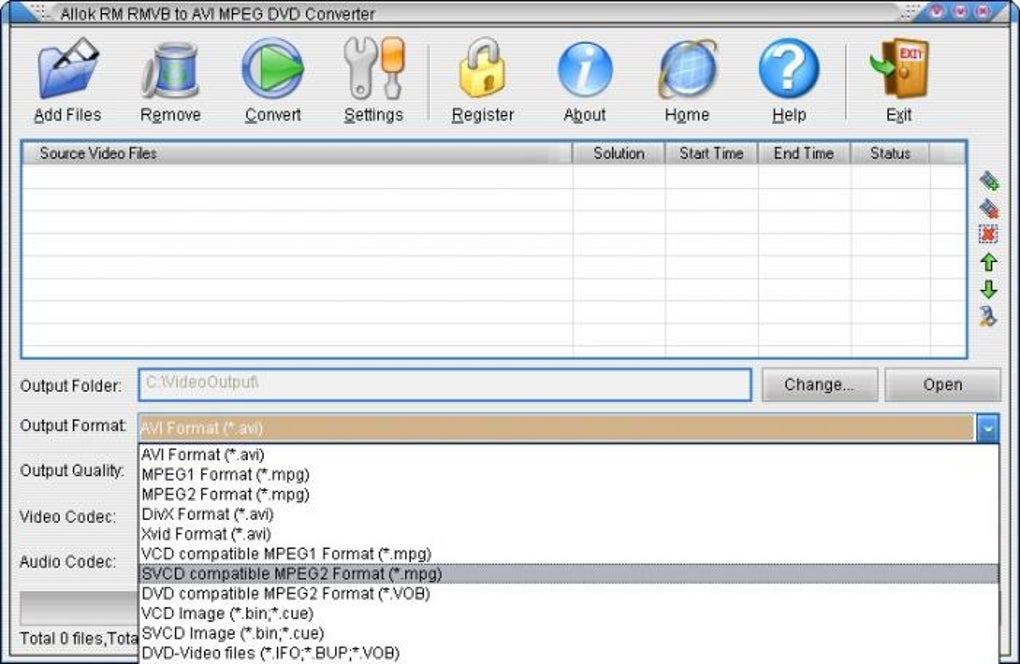
Task: Click the Output Quality label
Action: point(72,471)
